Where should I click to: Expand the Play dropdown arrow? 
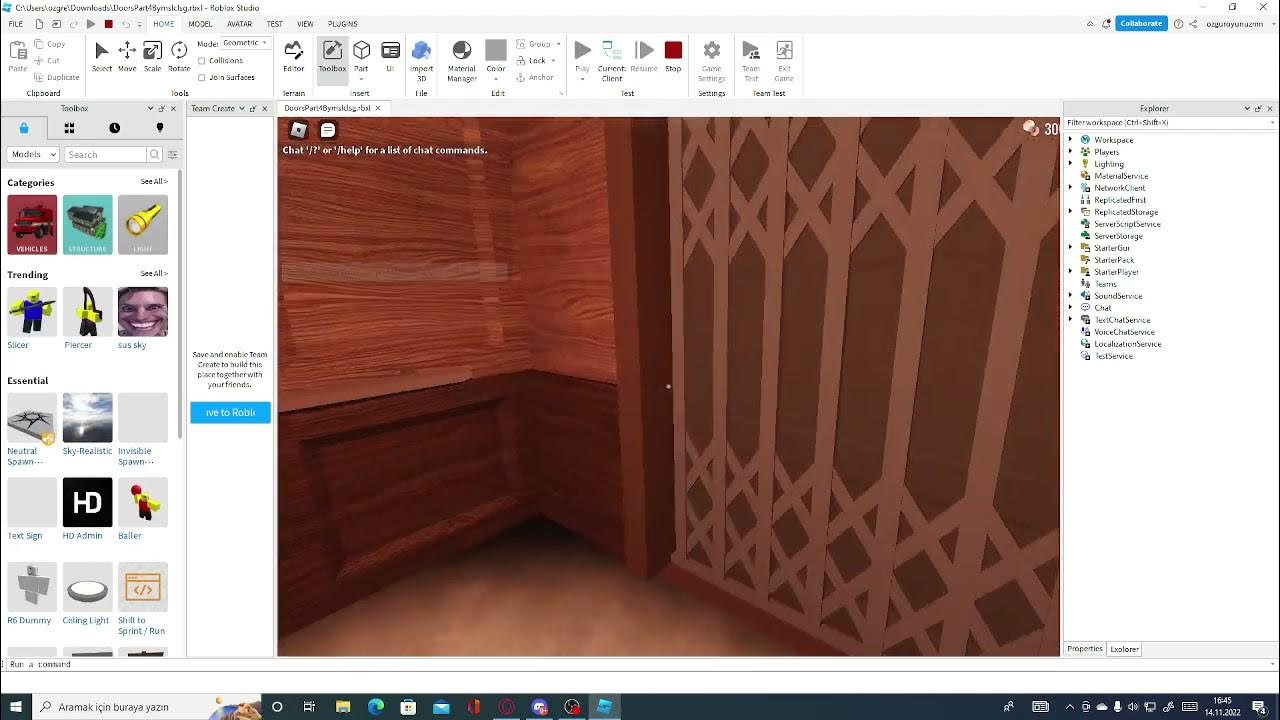click(x=582, y=79)
